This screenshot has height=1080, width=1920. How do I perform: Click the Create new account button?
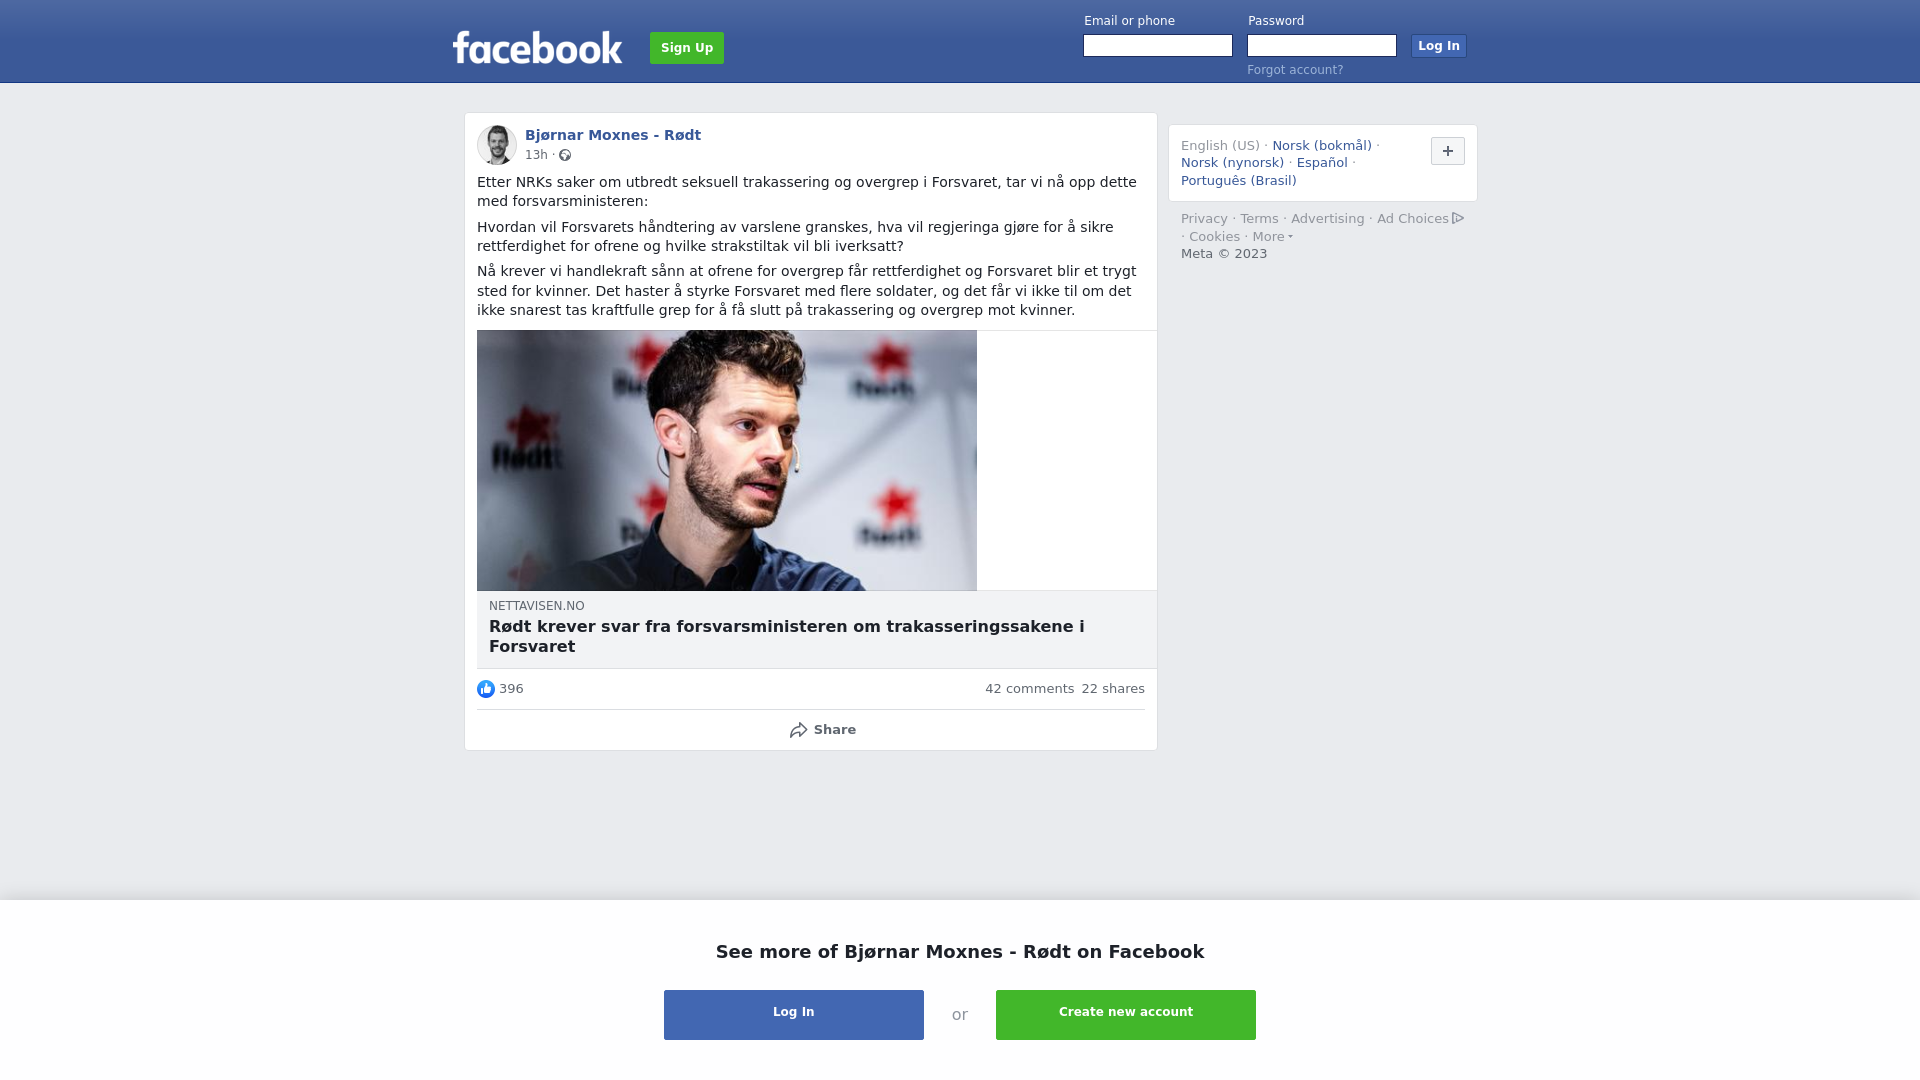click(1126, 1015)
